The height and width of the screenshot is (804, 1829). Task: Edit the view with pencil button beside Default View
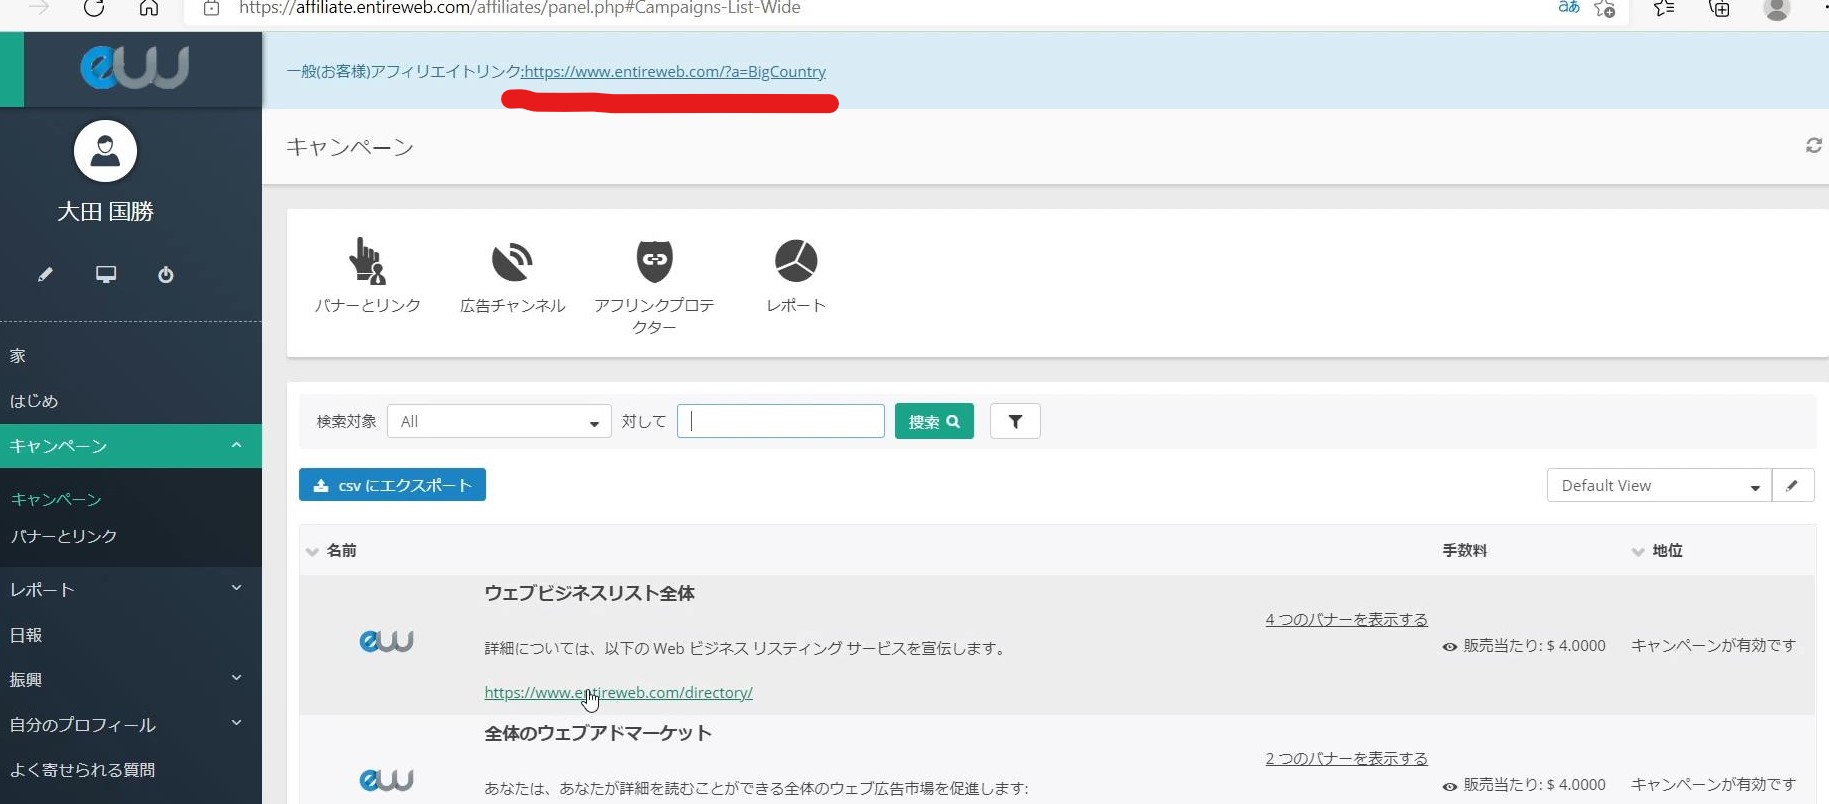tap(1792, 486)
